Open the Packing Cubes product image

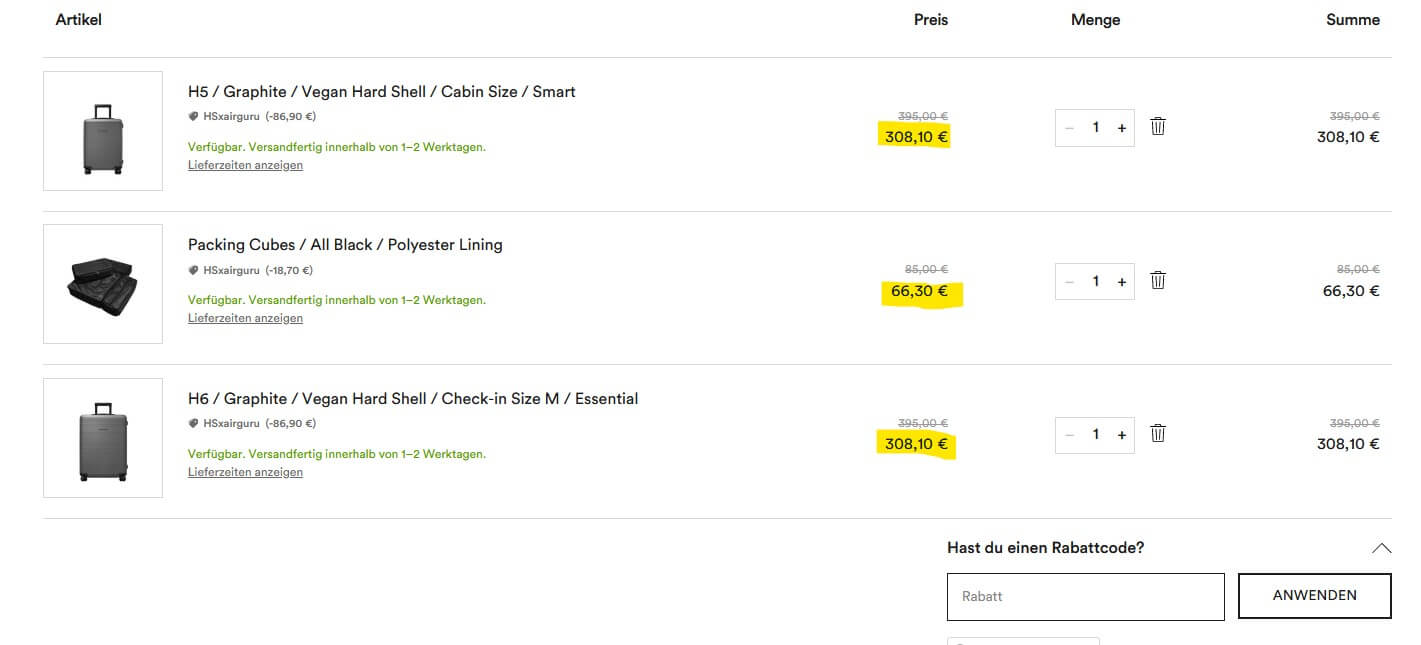(x=103, y=284)
